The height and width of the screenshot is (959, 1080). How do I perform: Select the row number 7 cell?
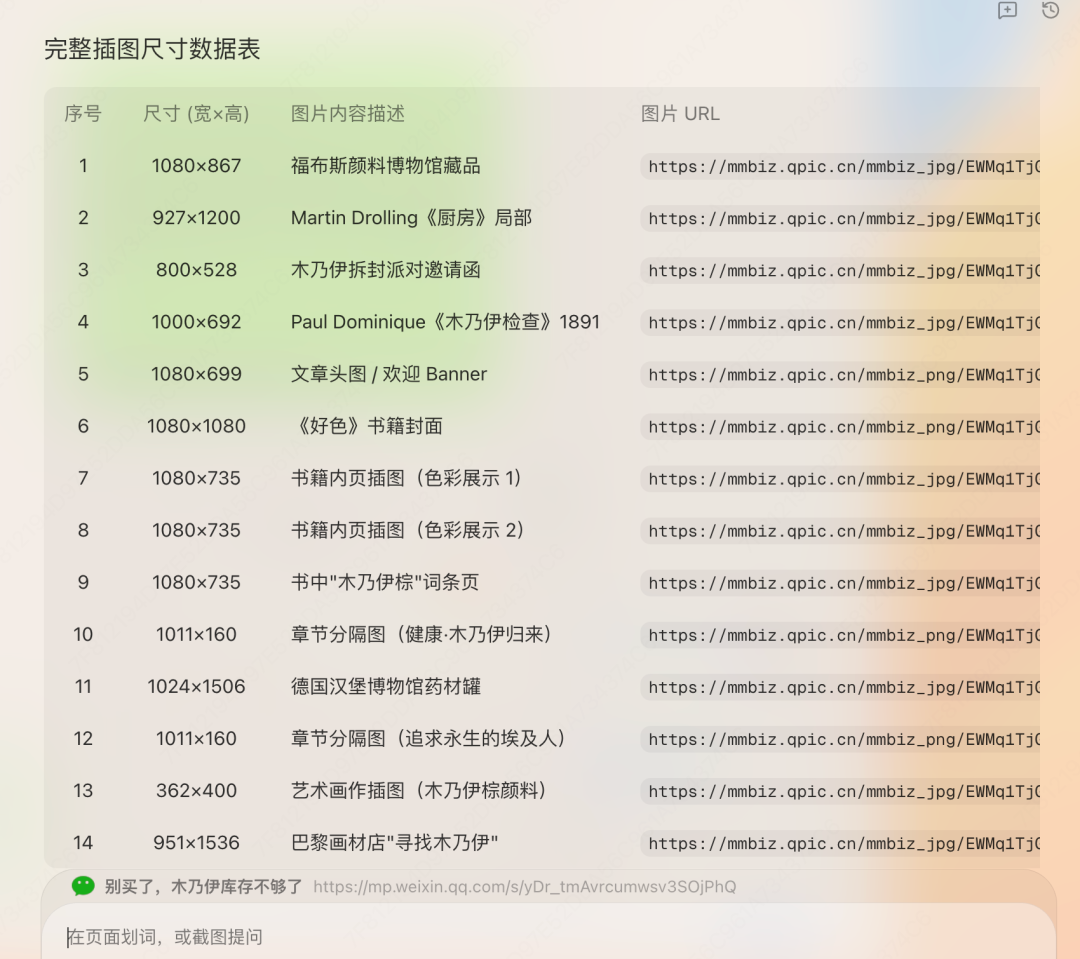(83, 478)
